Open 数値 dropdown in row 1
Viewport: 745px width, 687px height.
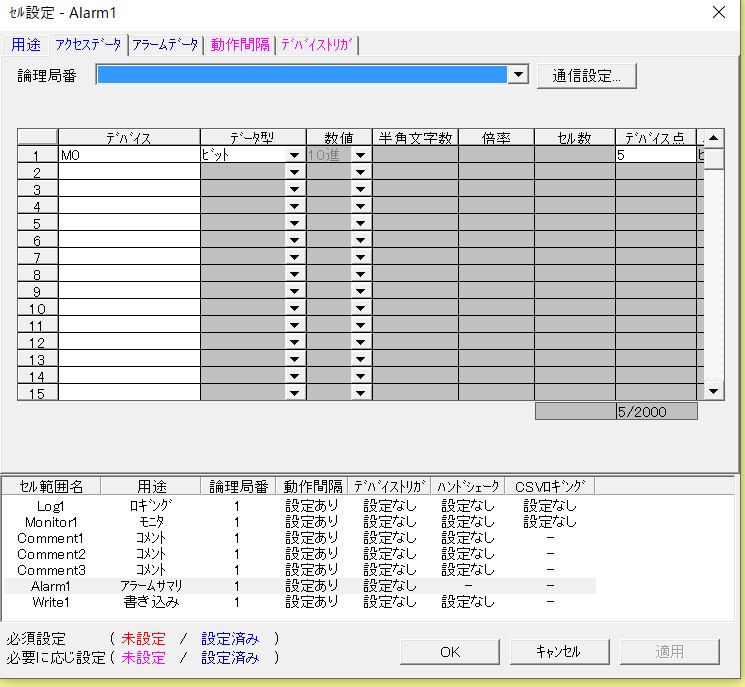point(360,155)
